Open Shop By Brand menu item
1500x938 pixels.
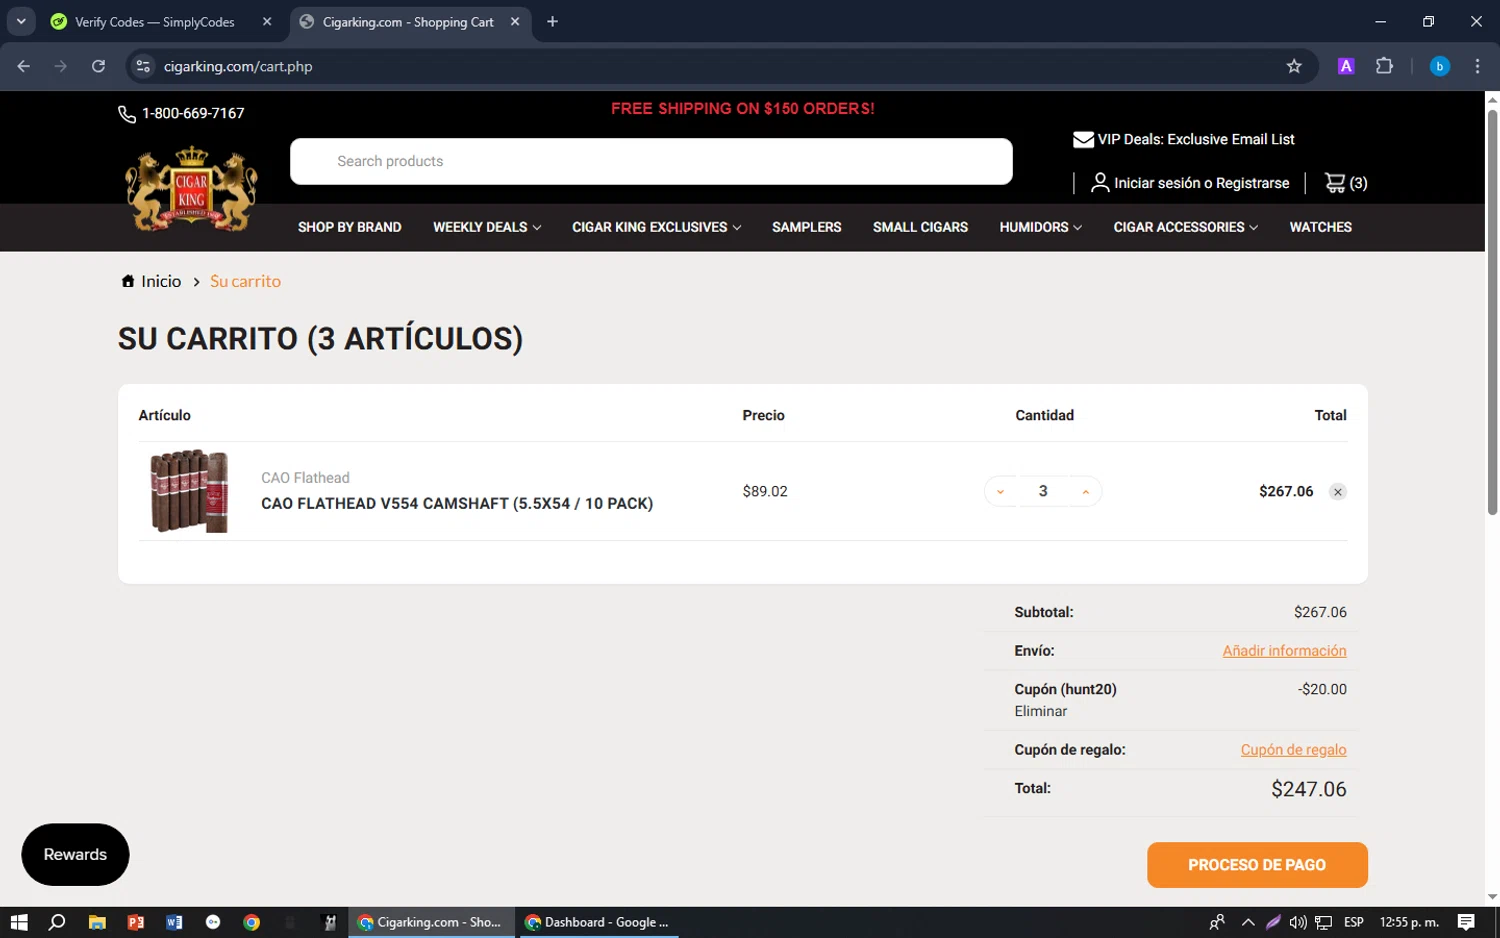(x=349, y=227)
